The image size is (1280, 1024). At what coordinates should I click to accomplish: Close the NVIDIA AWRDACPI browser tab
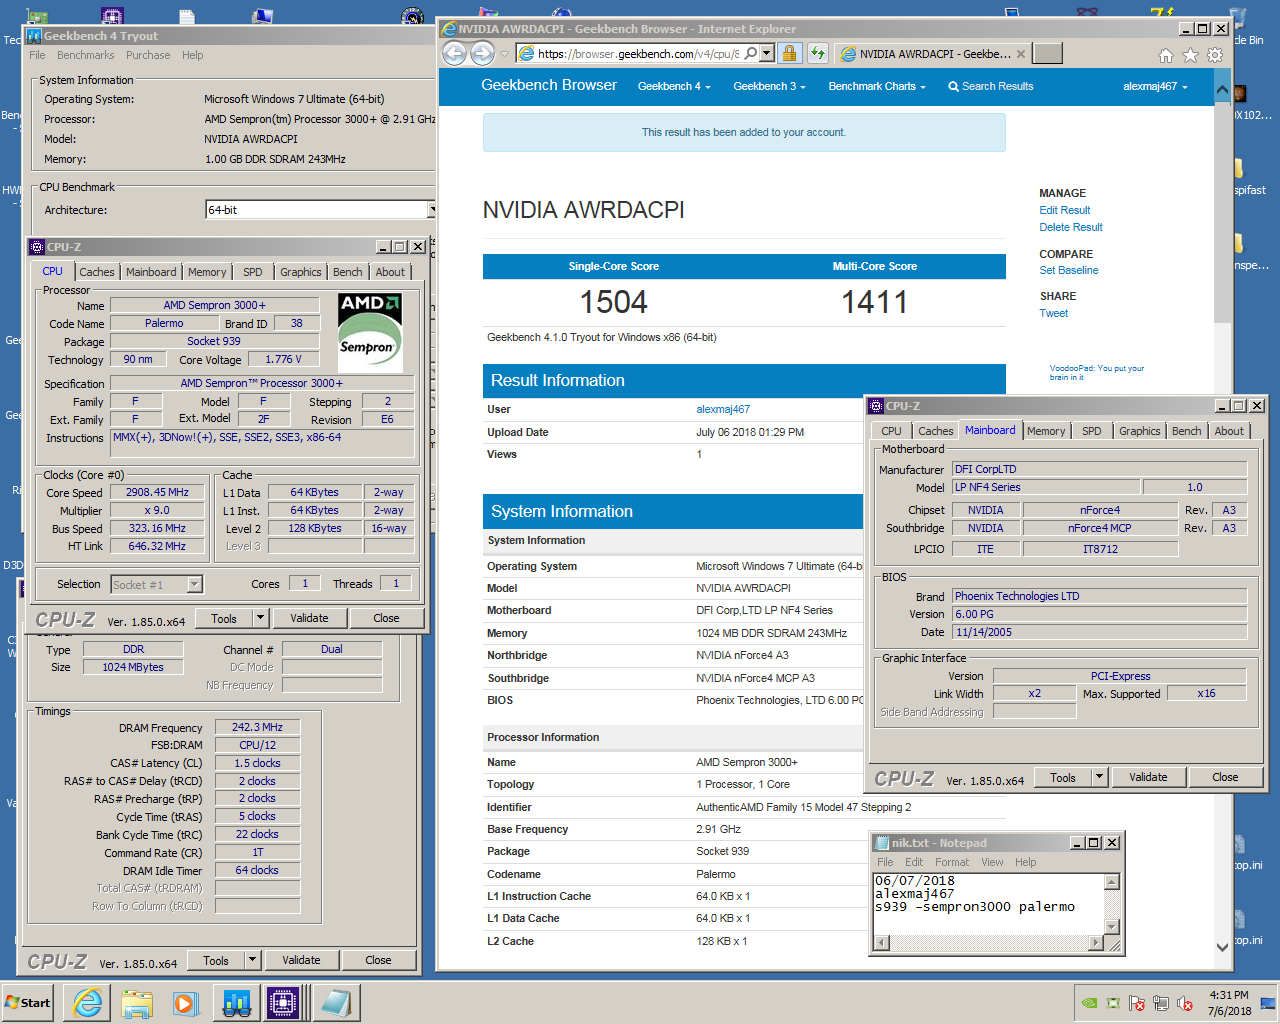(1021, 54)
